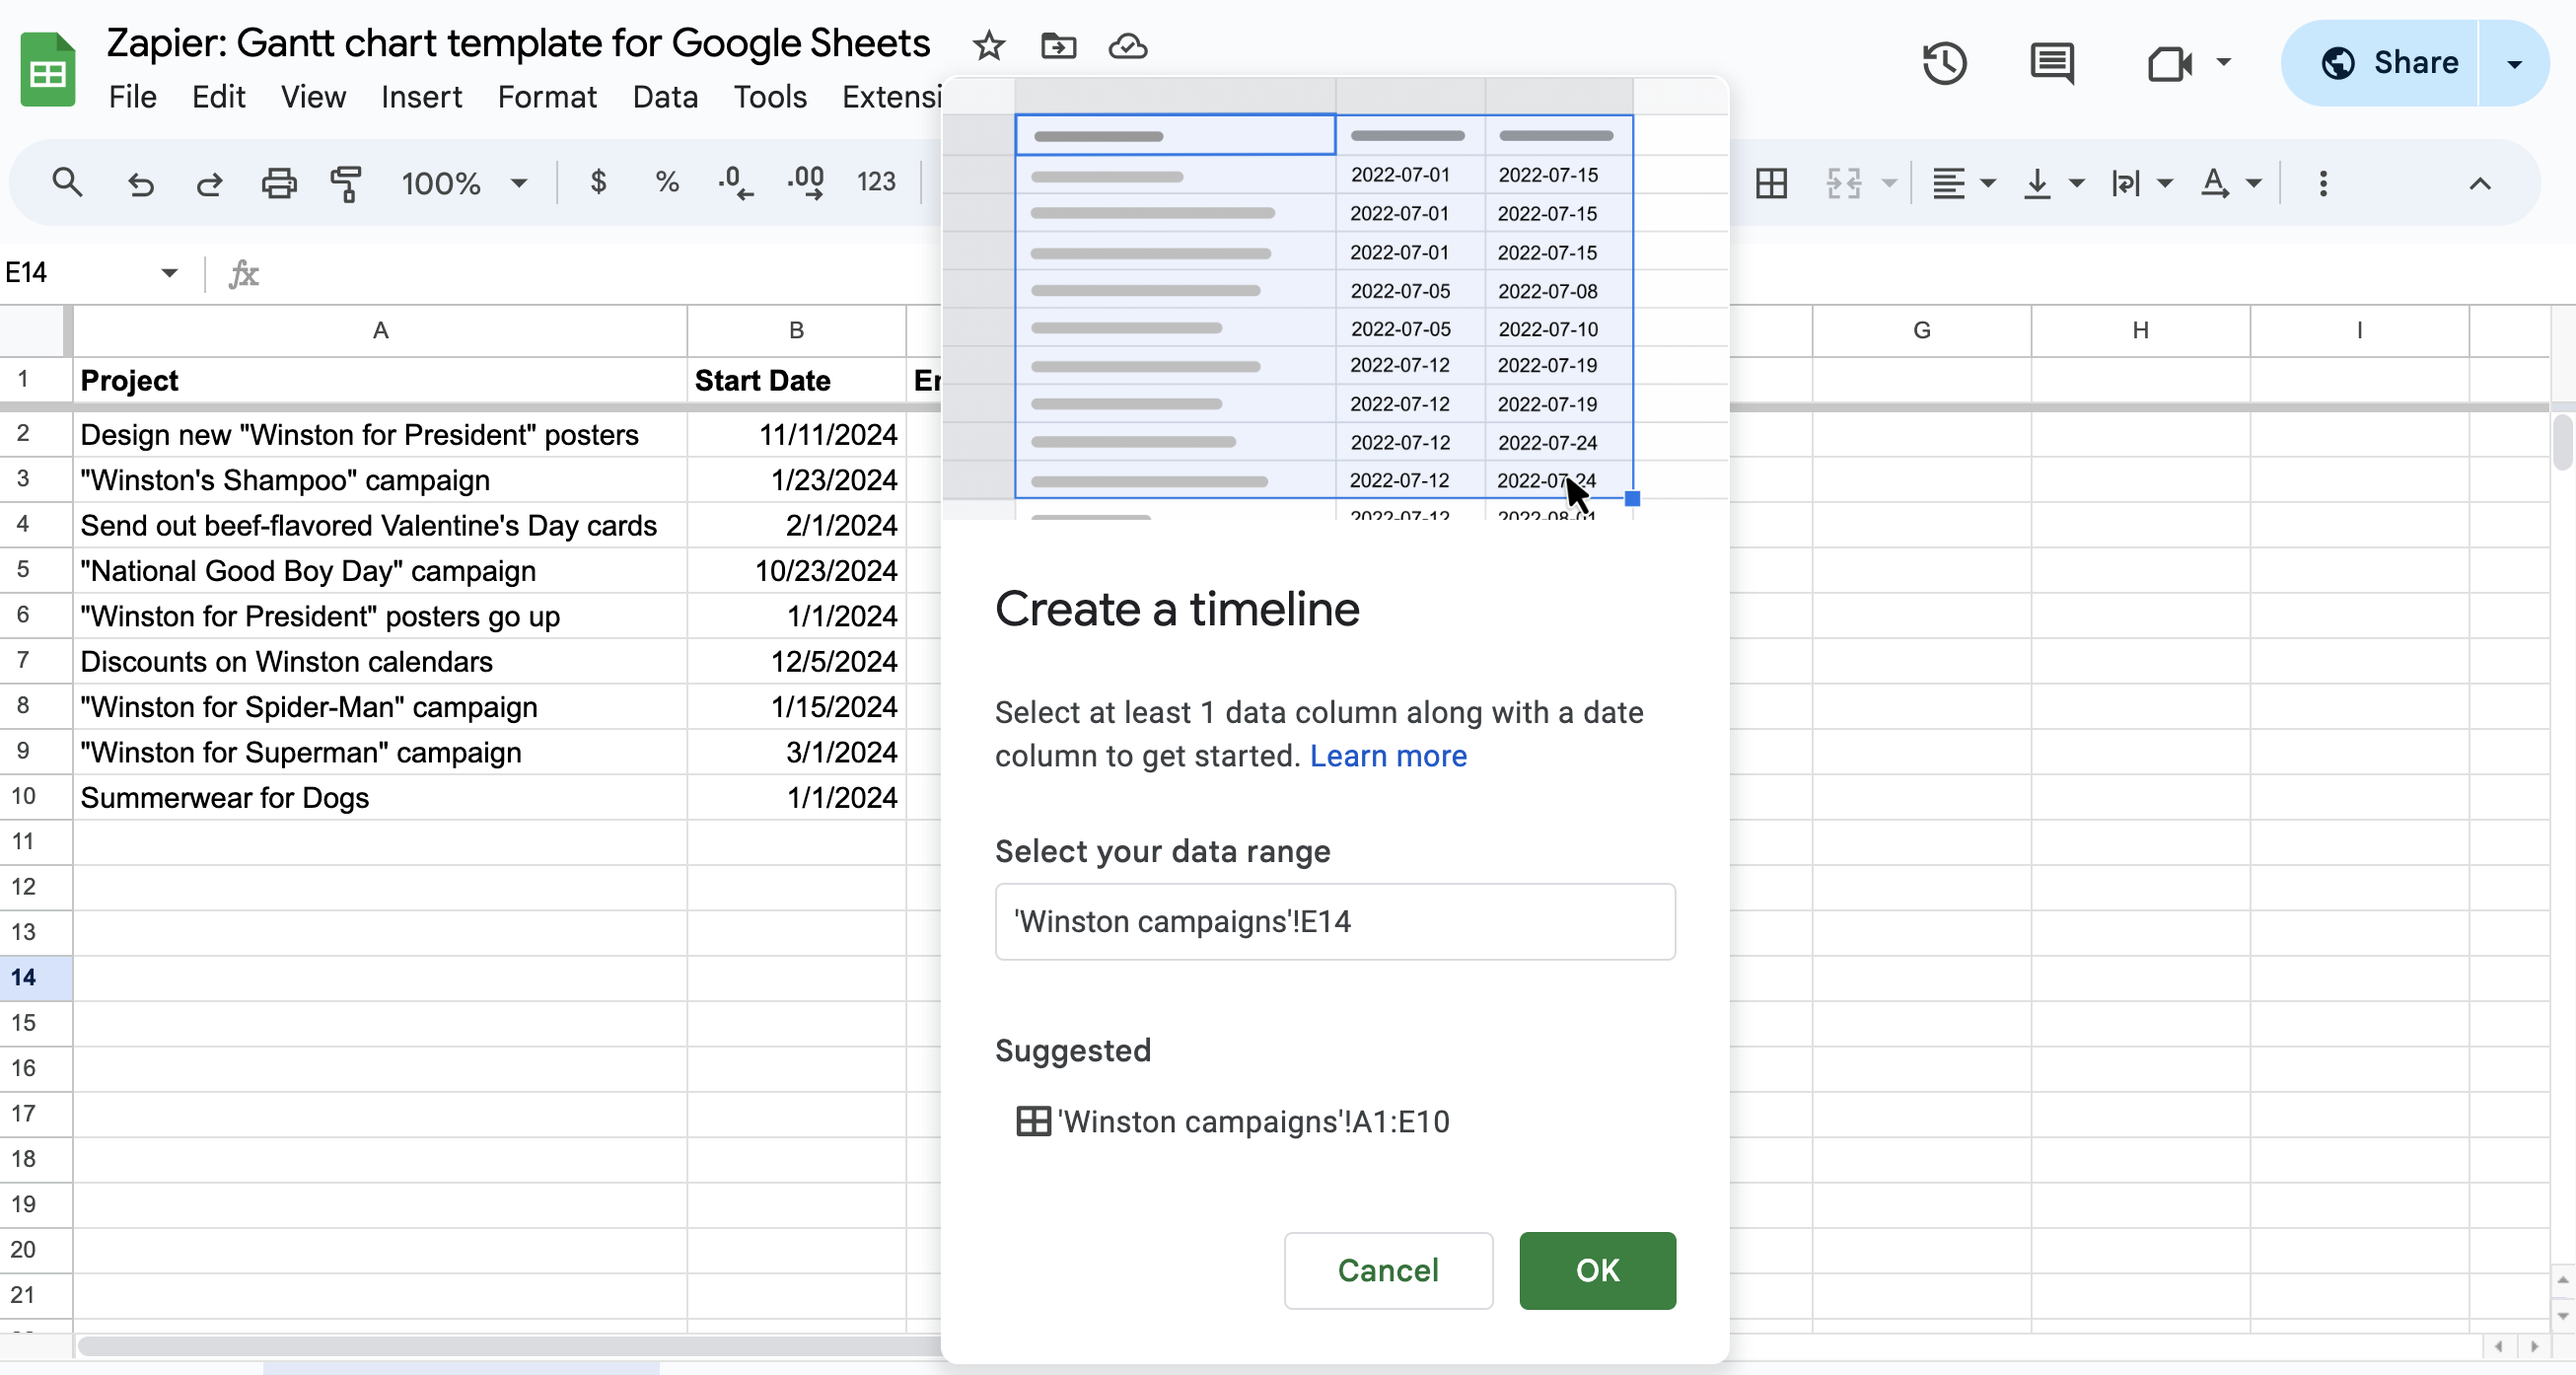Open the Tools menu
Viewport: 2576px width, 1375px height.
tap(770, 97)
